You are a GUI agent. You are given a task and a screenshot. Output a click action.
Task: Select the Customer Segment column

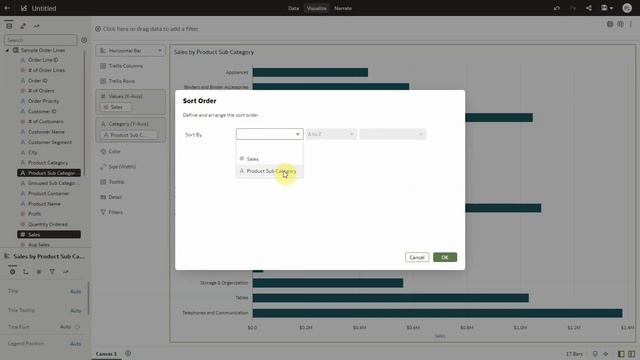50,142
